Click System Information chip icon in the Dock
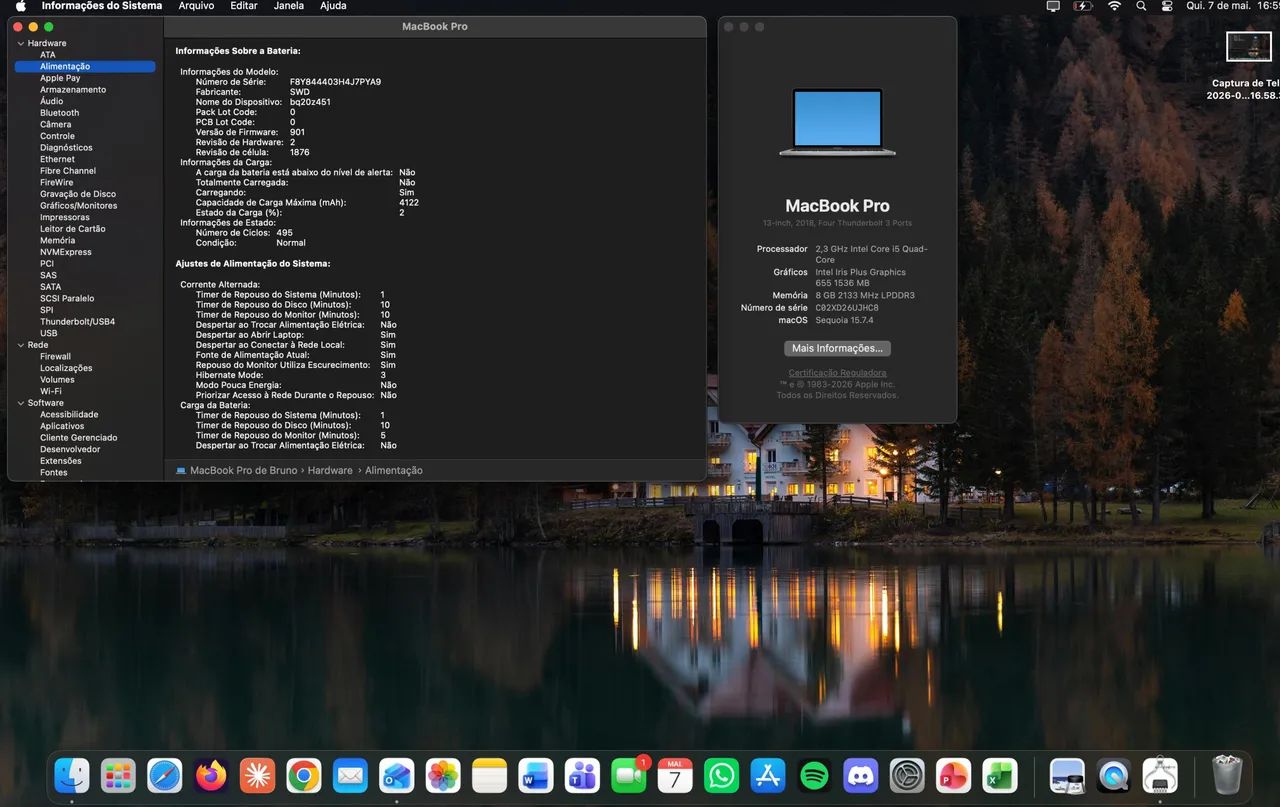Screen dimensions: 1280x807 click(1160, 776)
